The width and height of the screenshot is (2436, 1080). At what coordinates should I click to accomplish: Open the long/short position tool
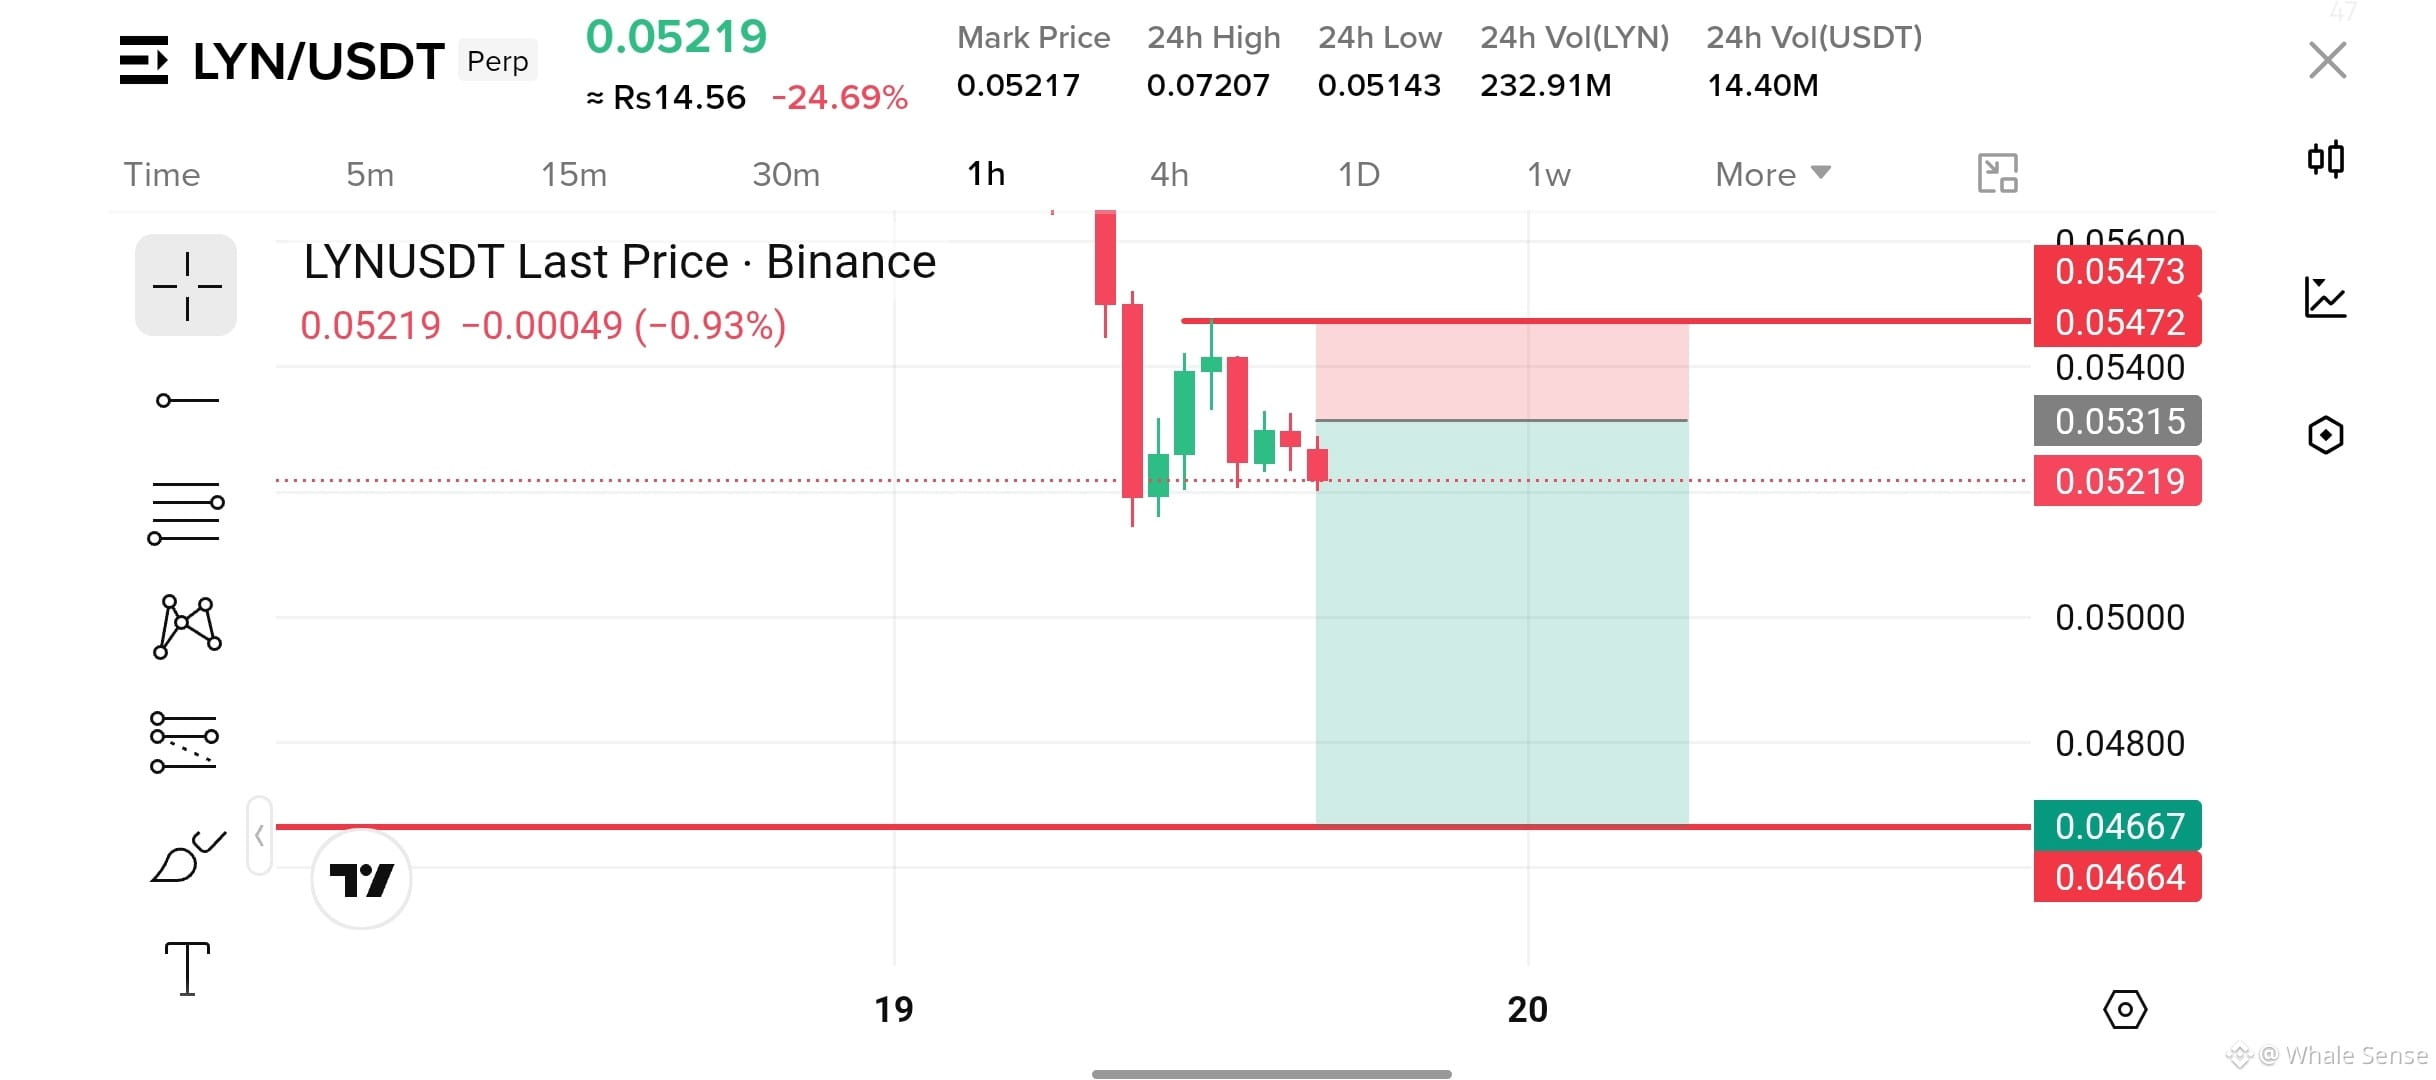184,742
